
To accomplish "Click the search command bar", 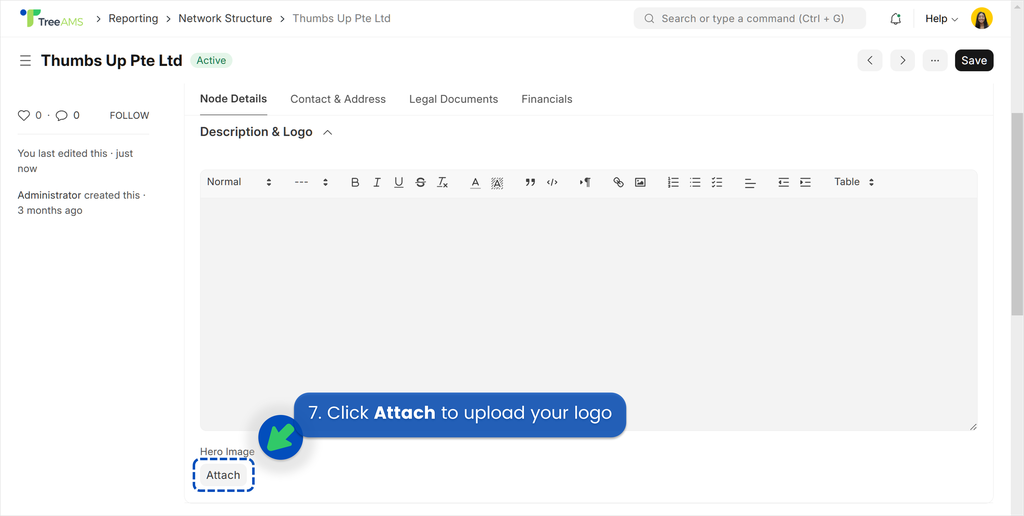I will click(x=749, y=18).
